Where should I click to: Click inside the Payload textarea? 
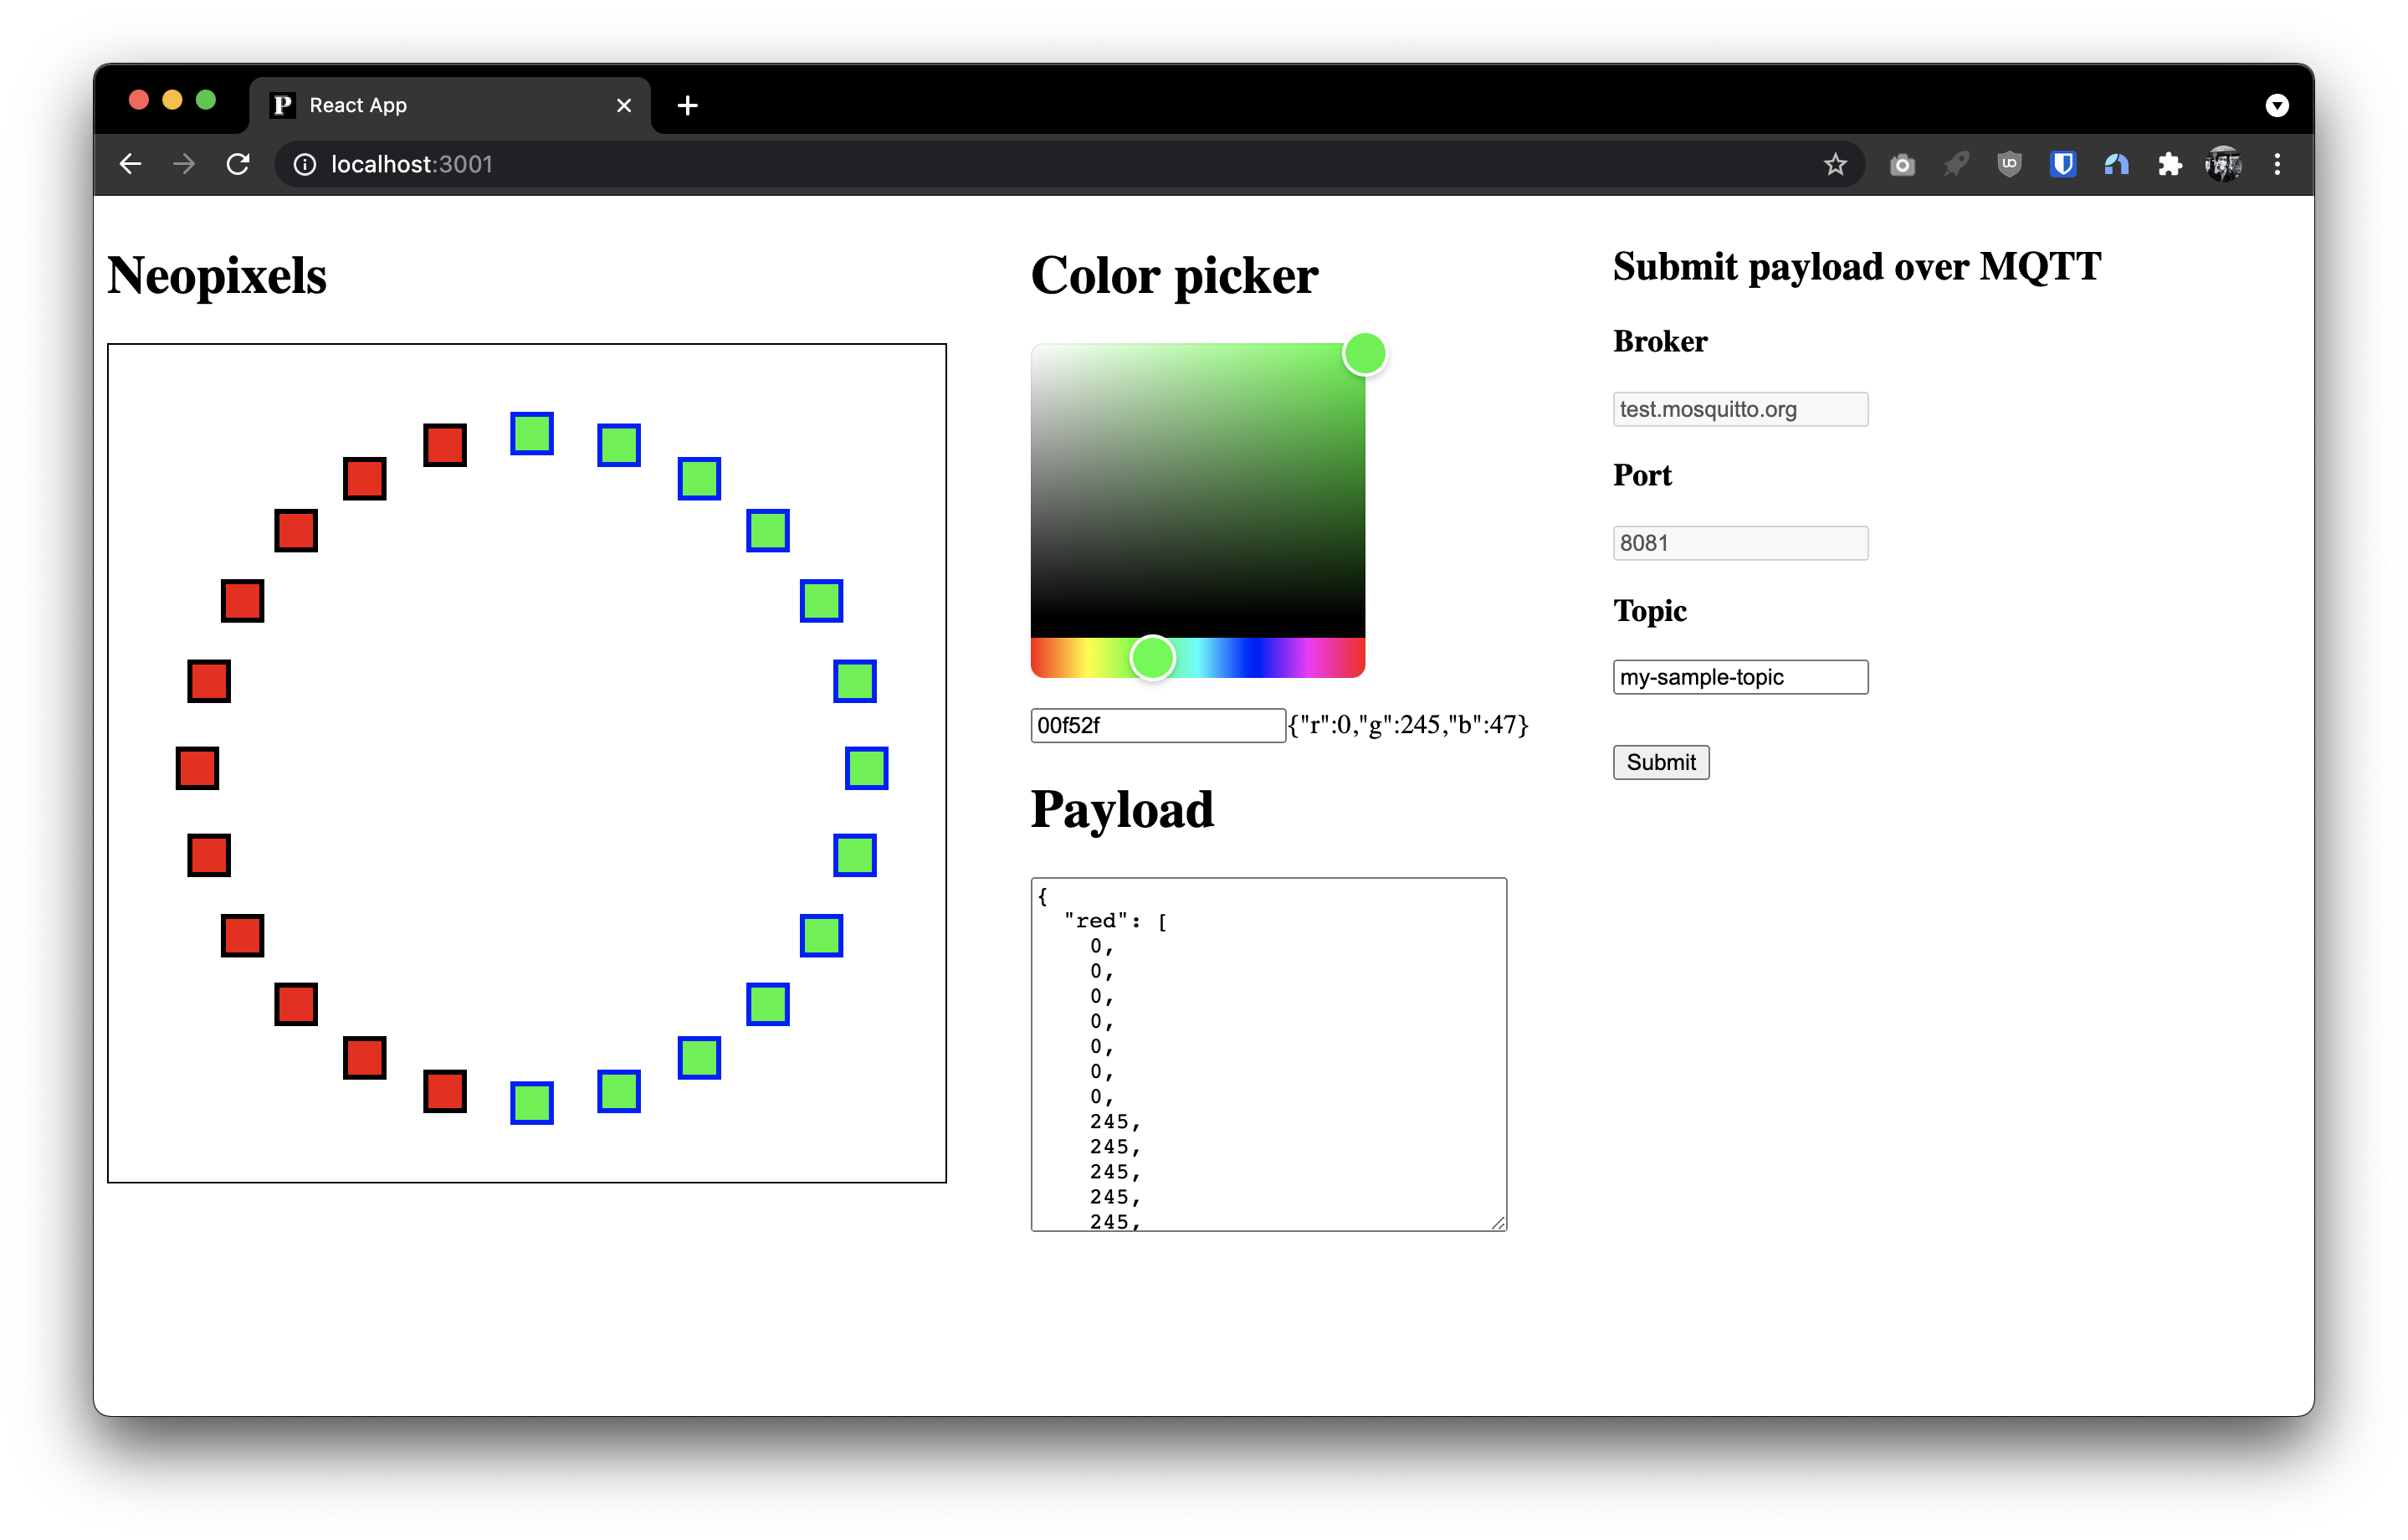[1268, 1054]
